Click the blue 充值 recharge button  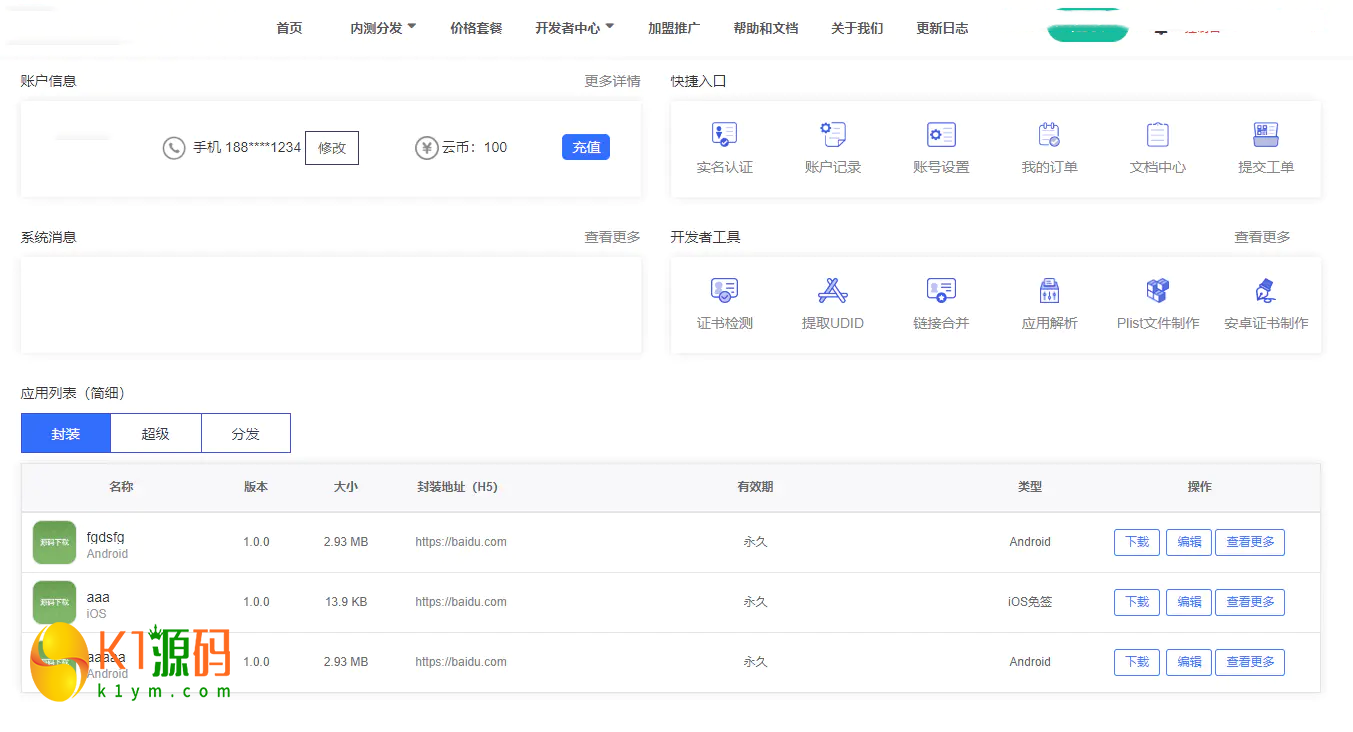tap(585, 147)
